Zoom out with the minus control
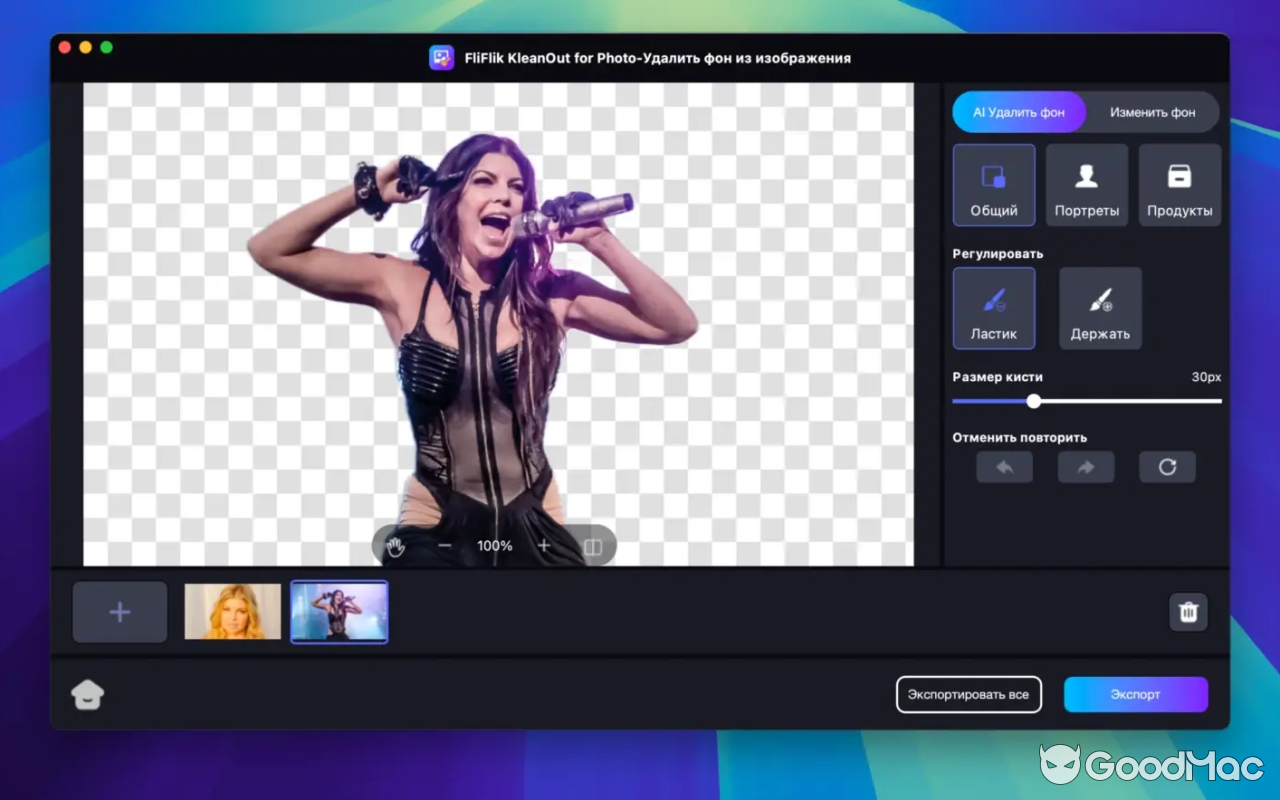This screenshot has height=800, width=1280. click(x=444, y=546)
